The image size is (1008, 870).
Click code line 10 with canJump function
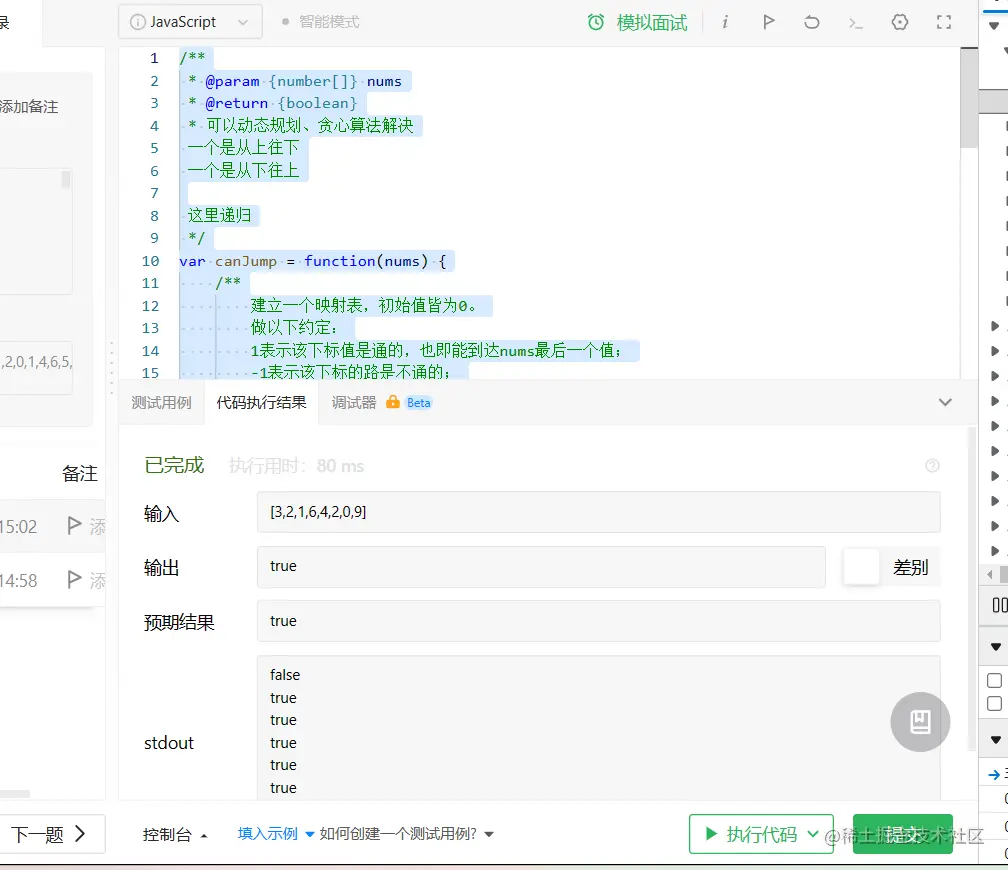pos(312,261)
